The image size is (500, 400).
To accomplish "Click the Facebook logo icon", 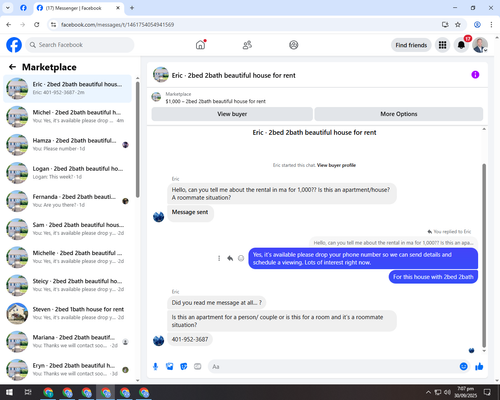I will (x=14, y=45).
